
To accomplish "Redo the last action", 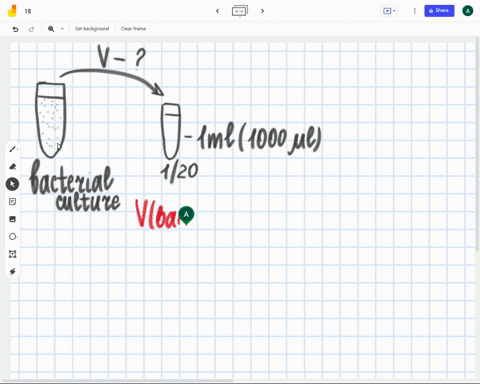I will (x=31, y=29).
